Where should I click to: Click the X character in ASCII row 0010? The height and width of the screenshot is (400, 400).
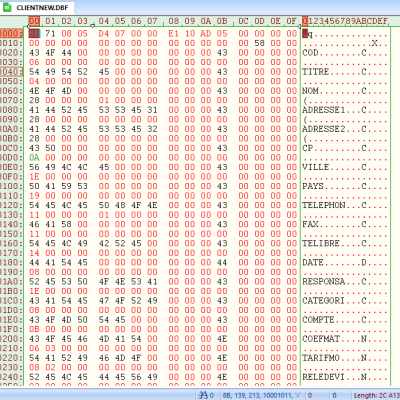375,43
